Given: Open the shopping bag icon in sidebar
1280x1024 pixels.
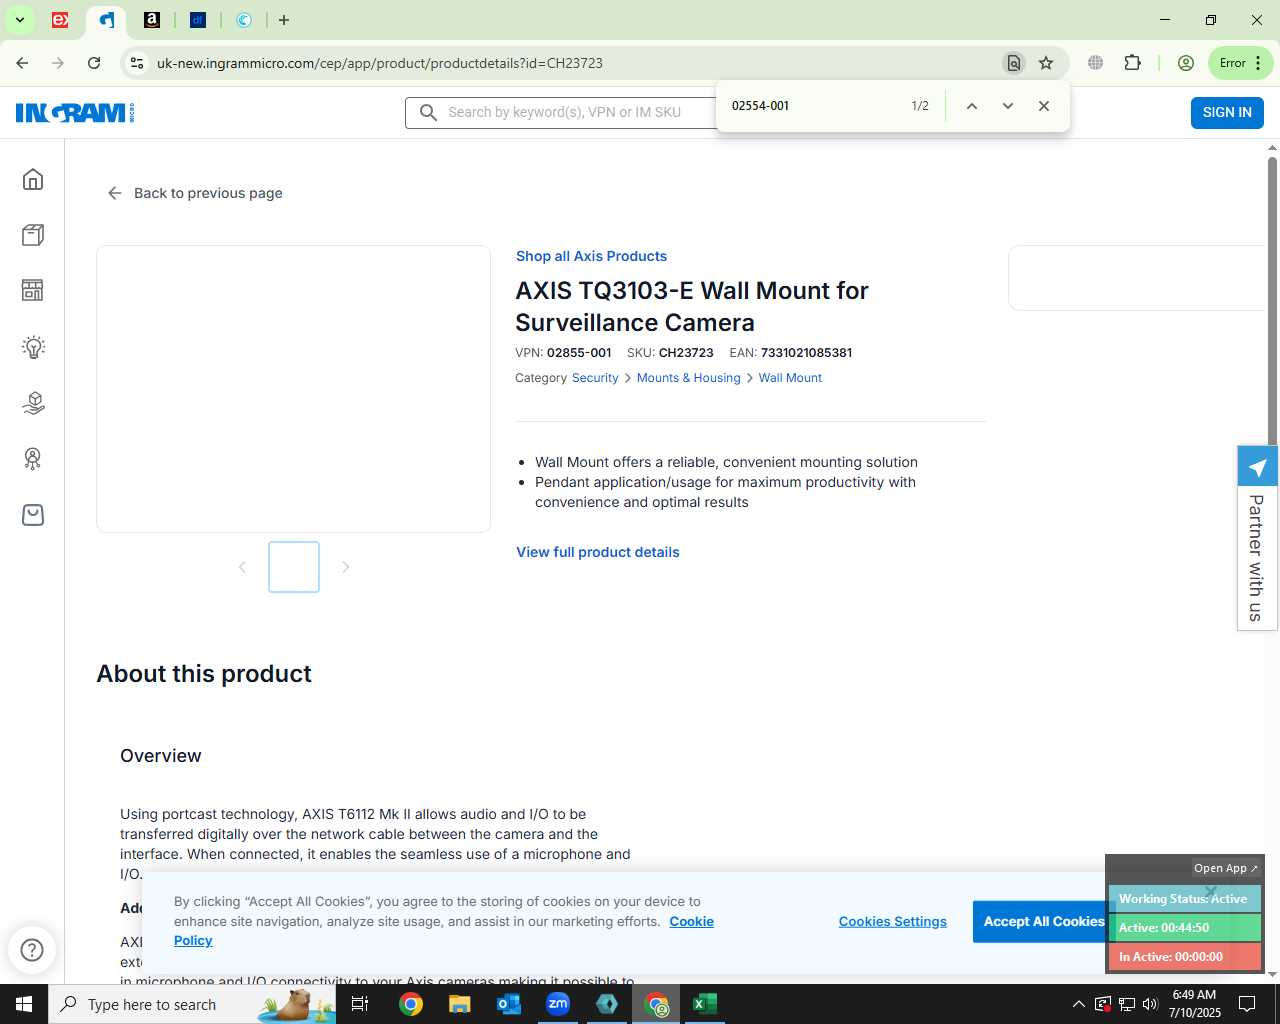Looking at the screenshot, I should coord(33,515).
